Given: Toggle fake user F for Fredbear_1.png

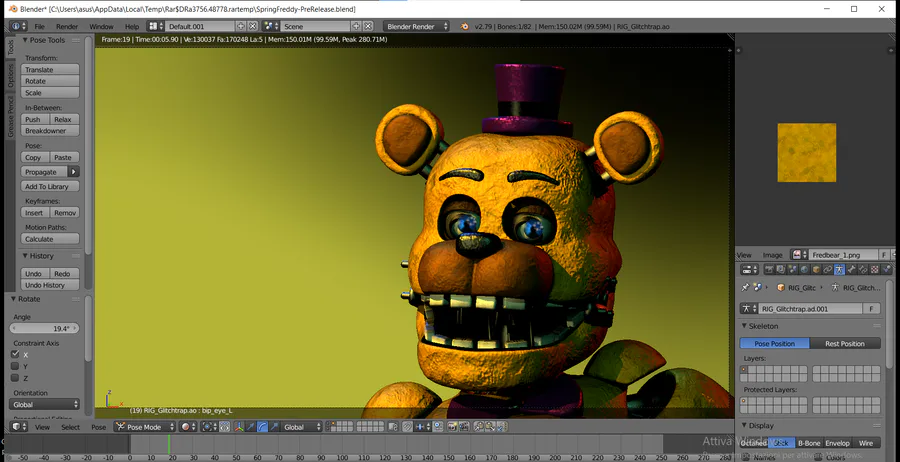Looking at the screenshot, I should 883,255.
